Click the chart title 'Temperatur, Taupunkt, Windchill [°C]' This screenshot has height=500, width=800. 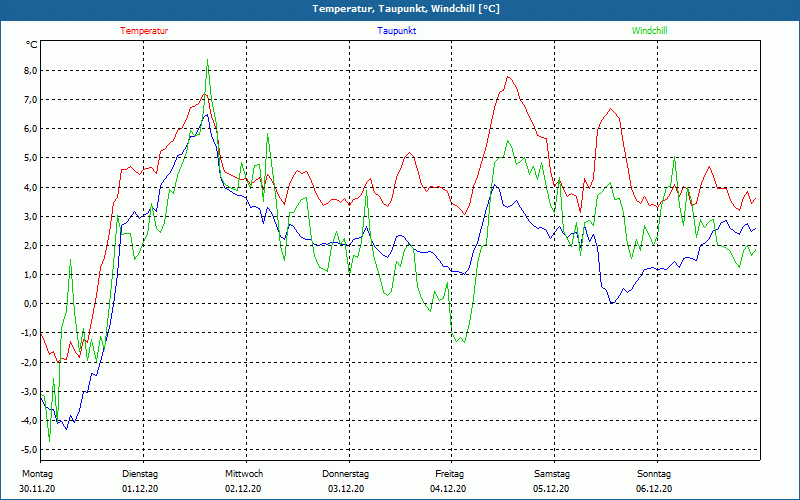tap(406, 9)
